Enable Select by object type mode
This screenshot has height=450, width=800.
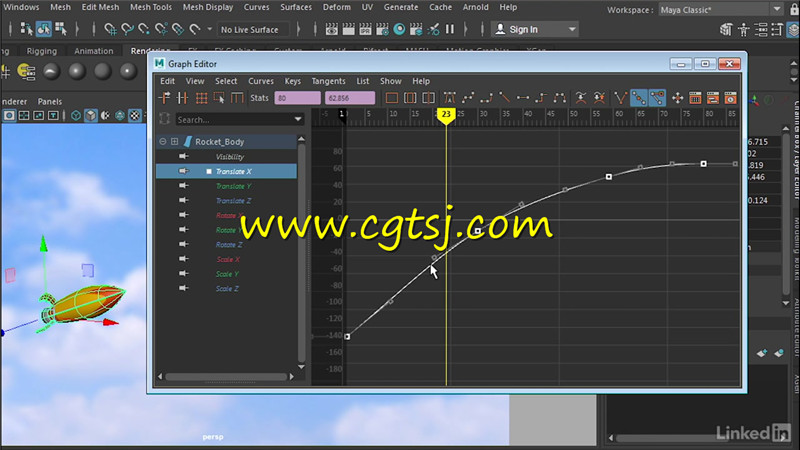[43, 29]
